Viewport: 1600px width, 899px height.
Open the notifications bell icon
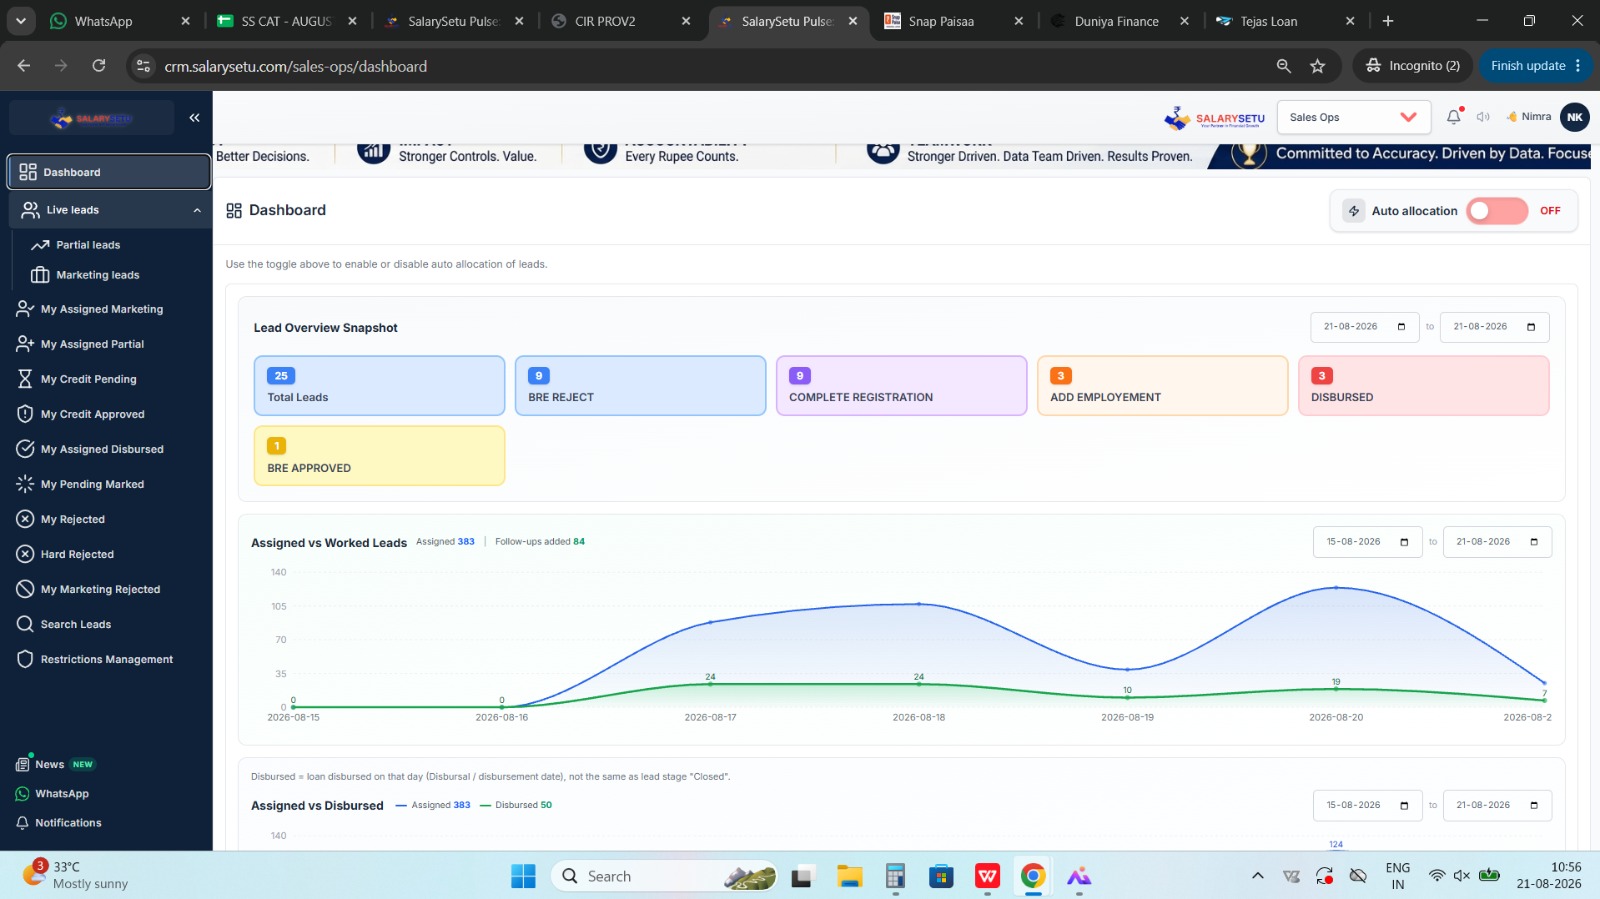(1454, 117)
